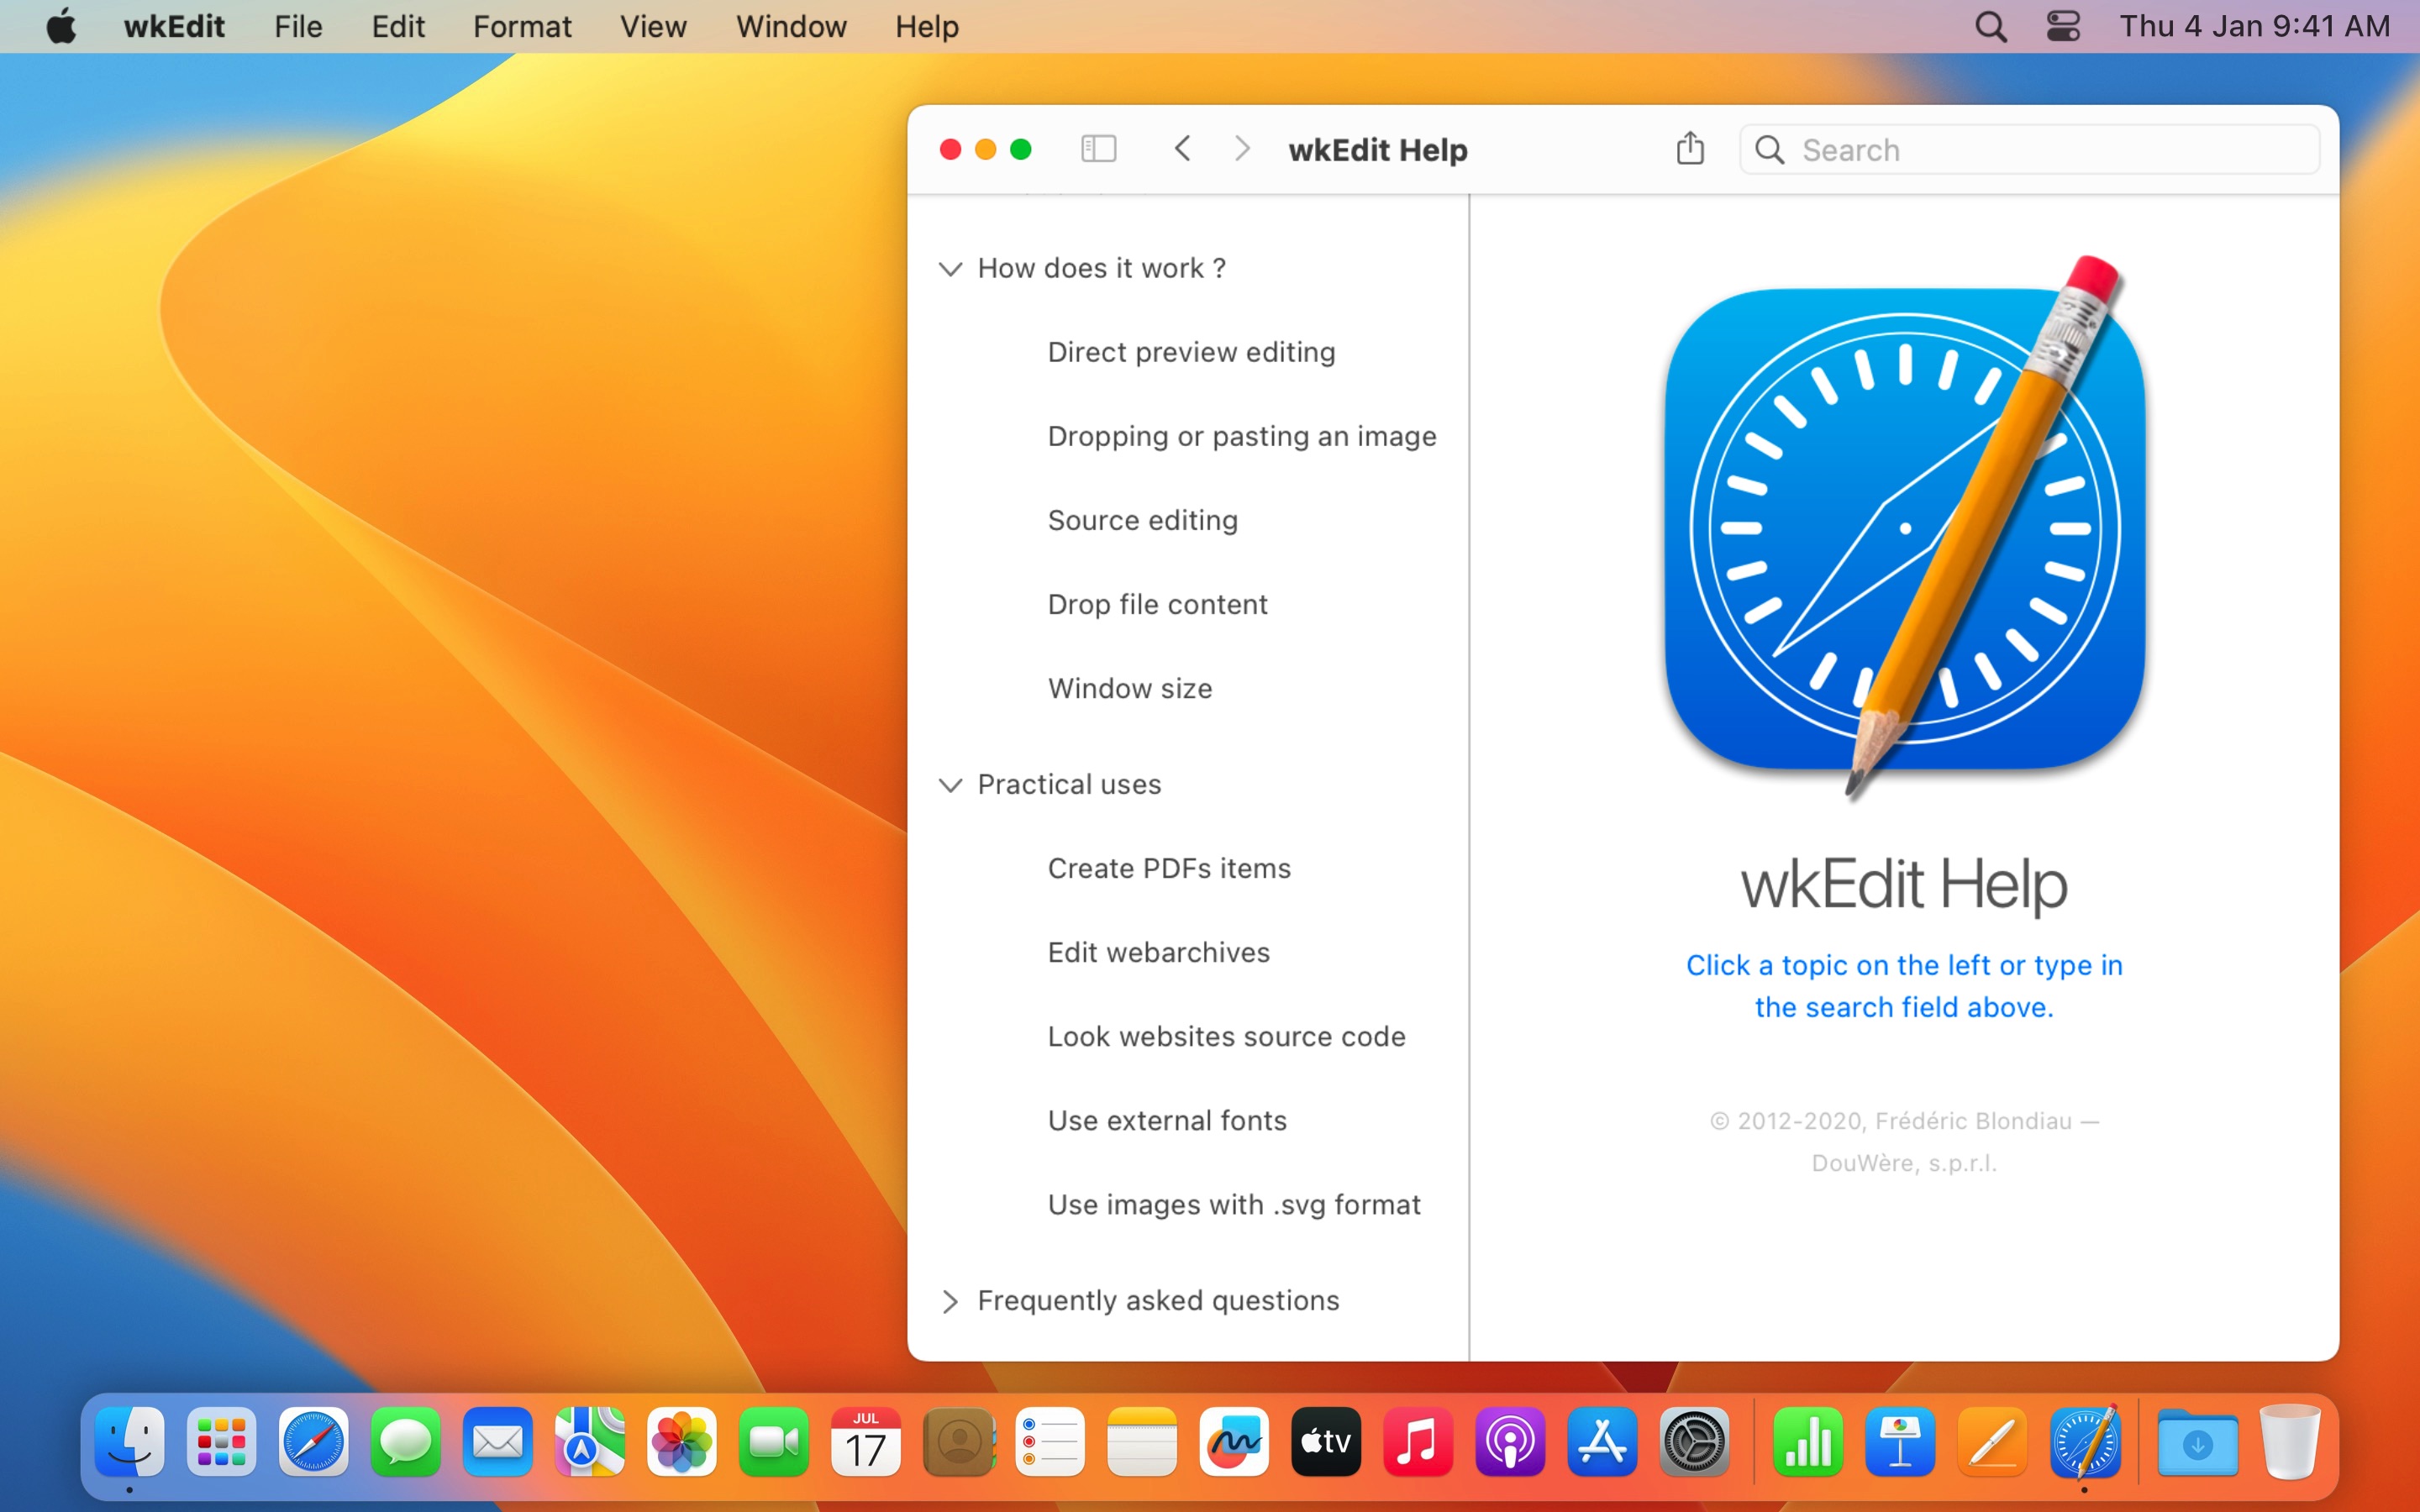This screenshot has width=2420, height=1512.
Task: Open Dropping or pasting an image topic
Action: pos(1242,436)
